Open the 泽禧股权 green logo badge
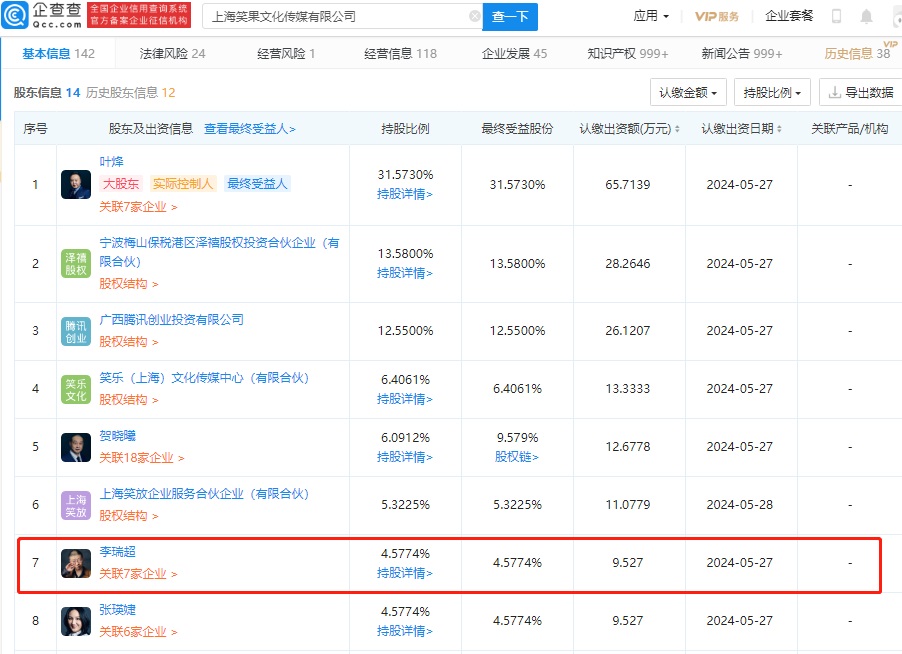The height and width of the screenshot is (654, 902). click(x=76, y=263)
